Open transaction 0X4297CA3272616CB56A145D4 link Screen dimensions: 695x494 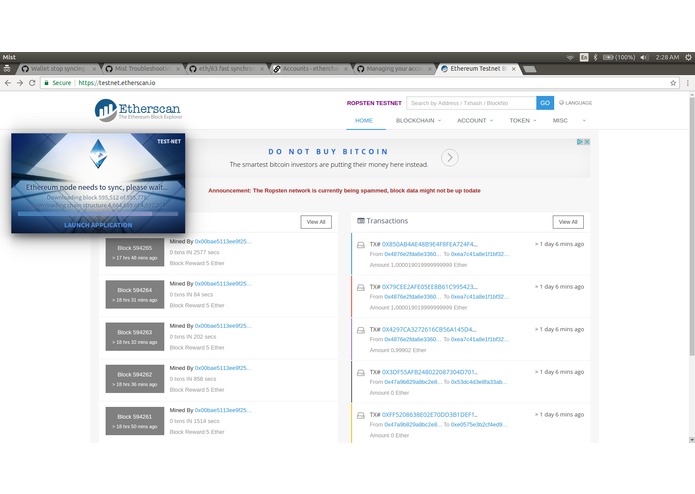429,329
